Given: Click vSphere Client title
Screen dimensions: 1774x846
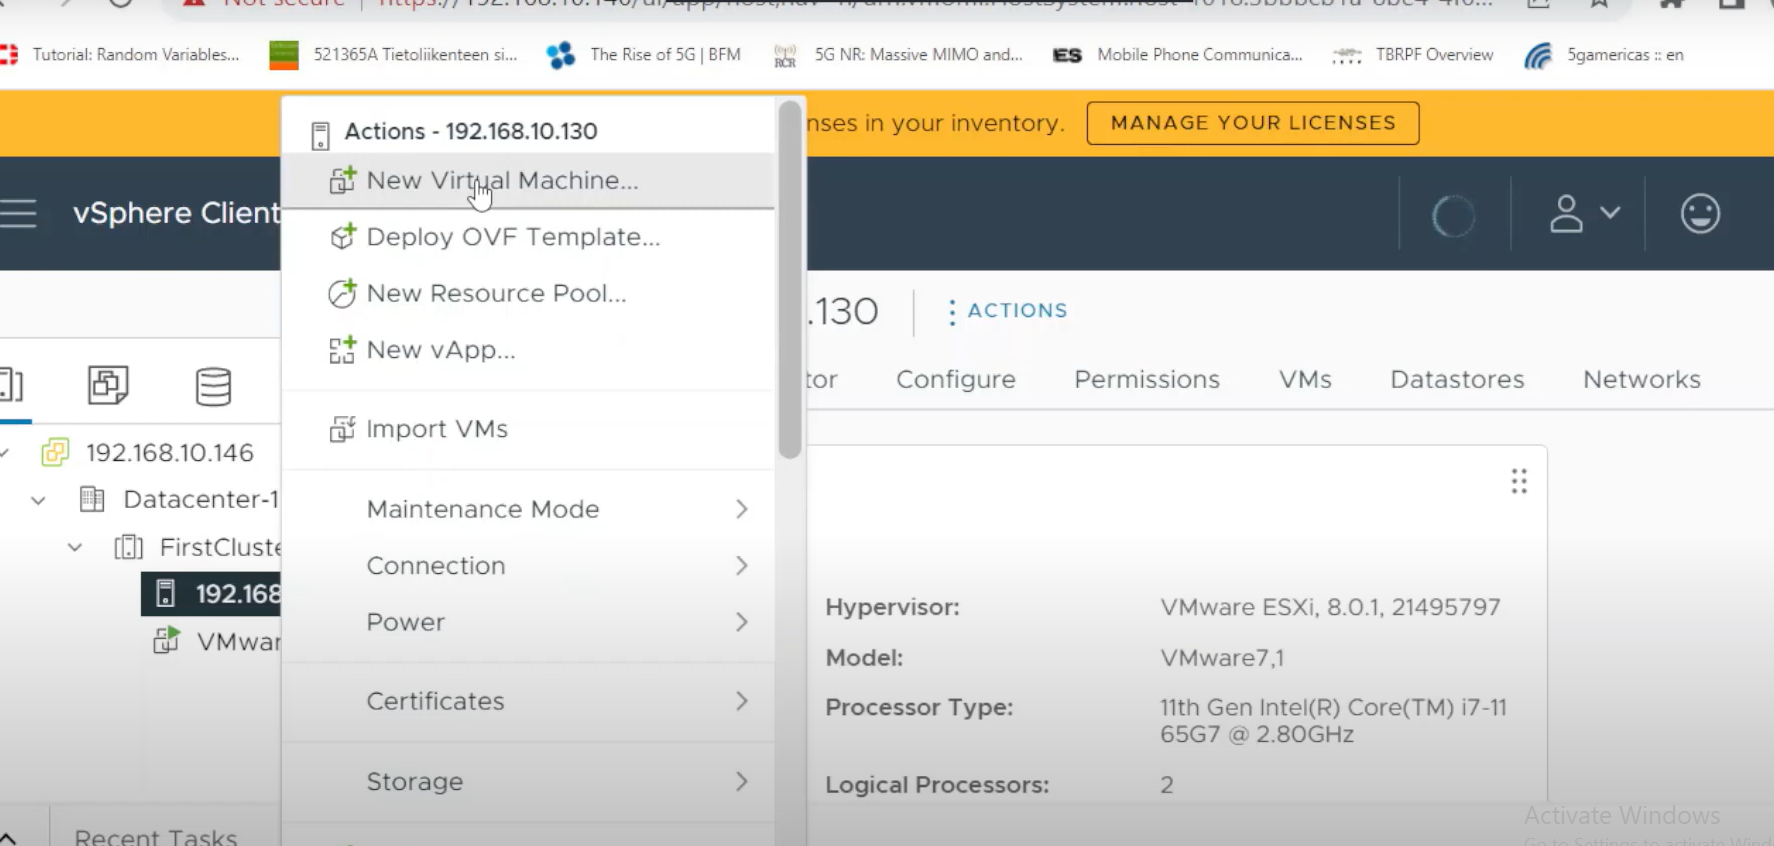Looking at the screenshot, I should pyautogui.click(x=176, y=213).
